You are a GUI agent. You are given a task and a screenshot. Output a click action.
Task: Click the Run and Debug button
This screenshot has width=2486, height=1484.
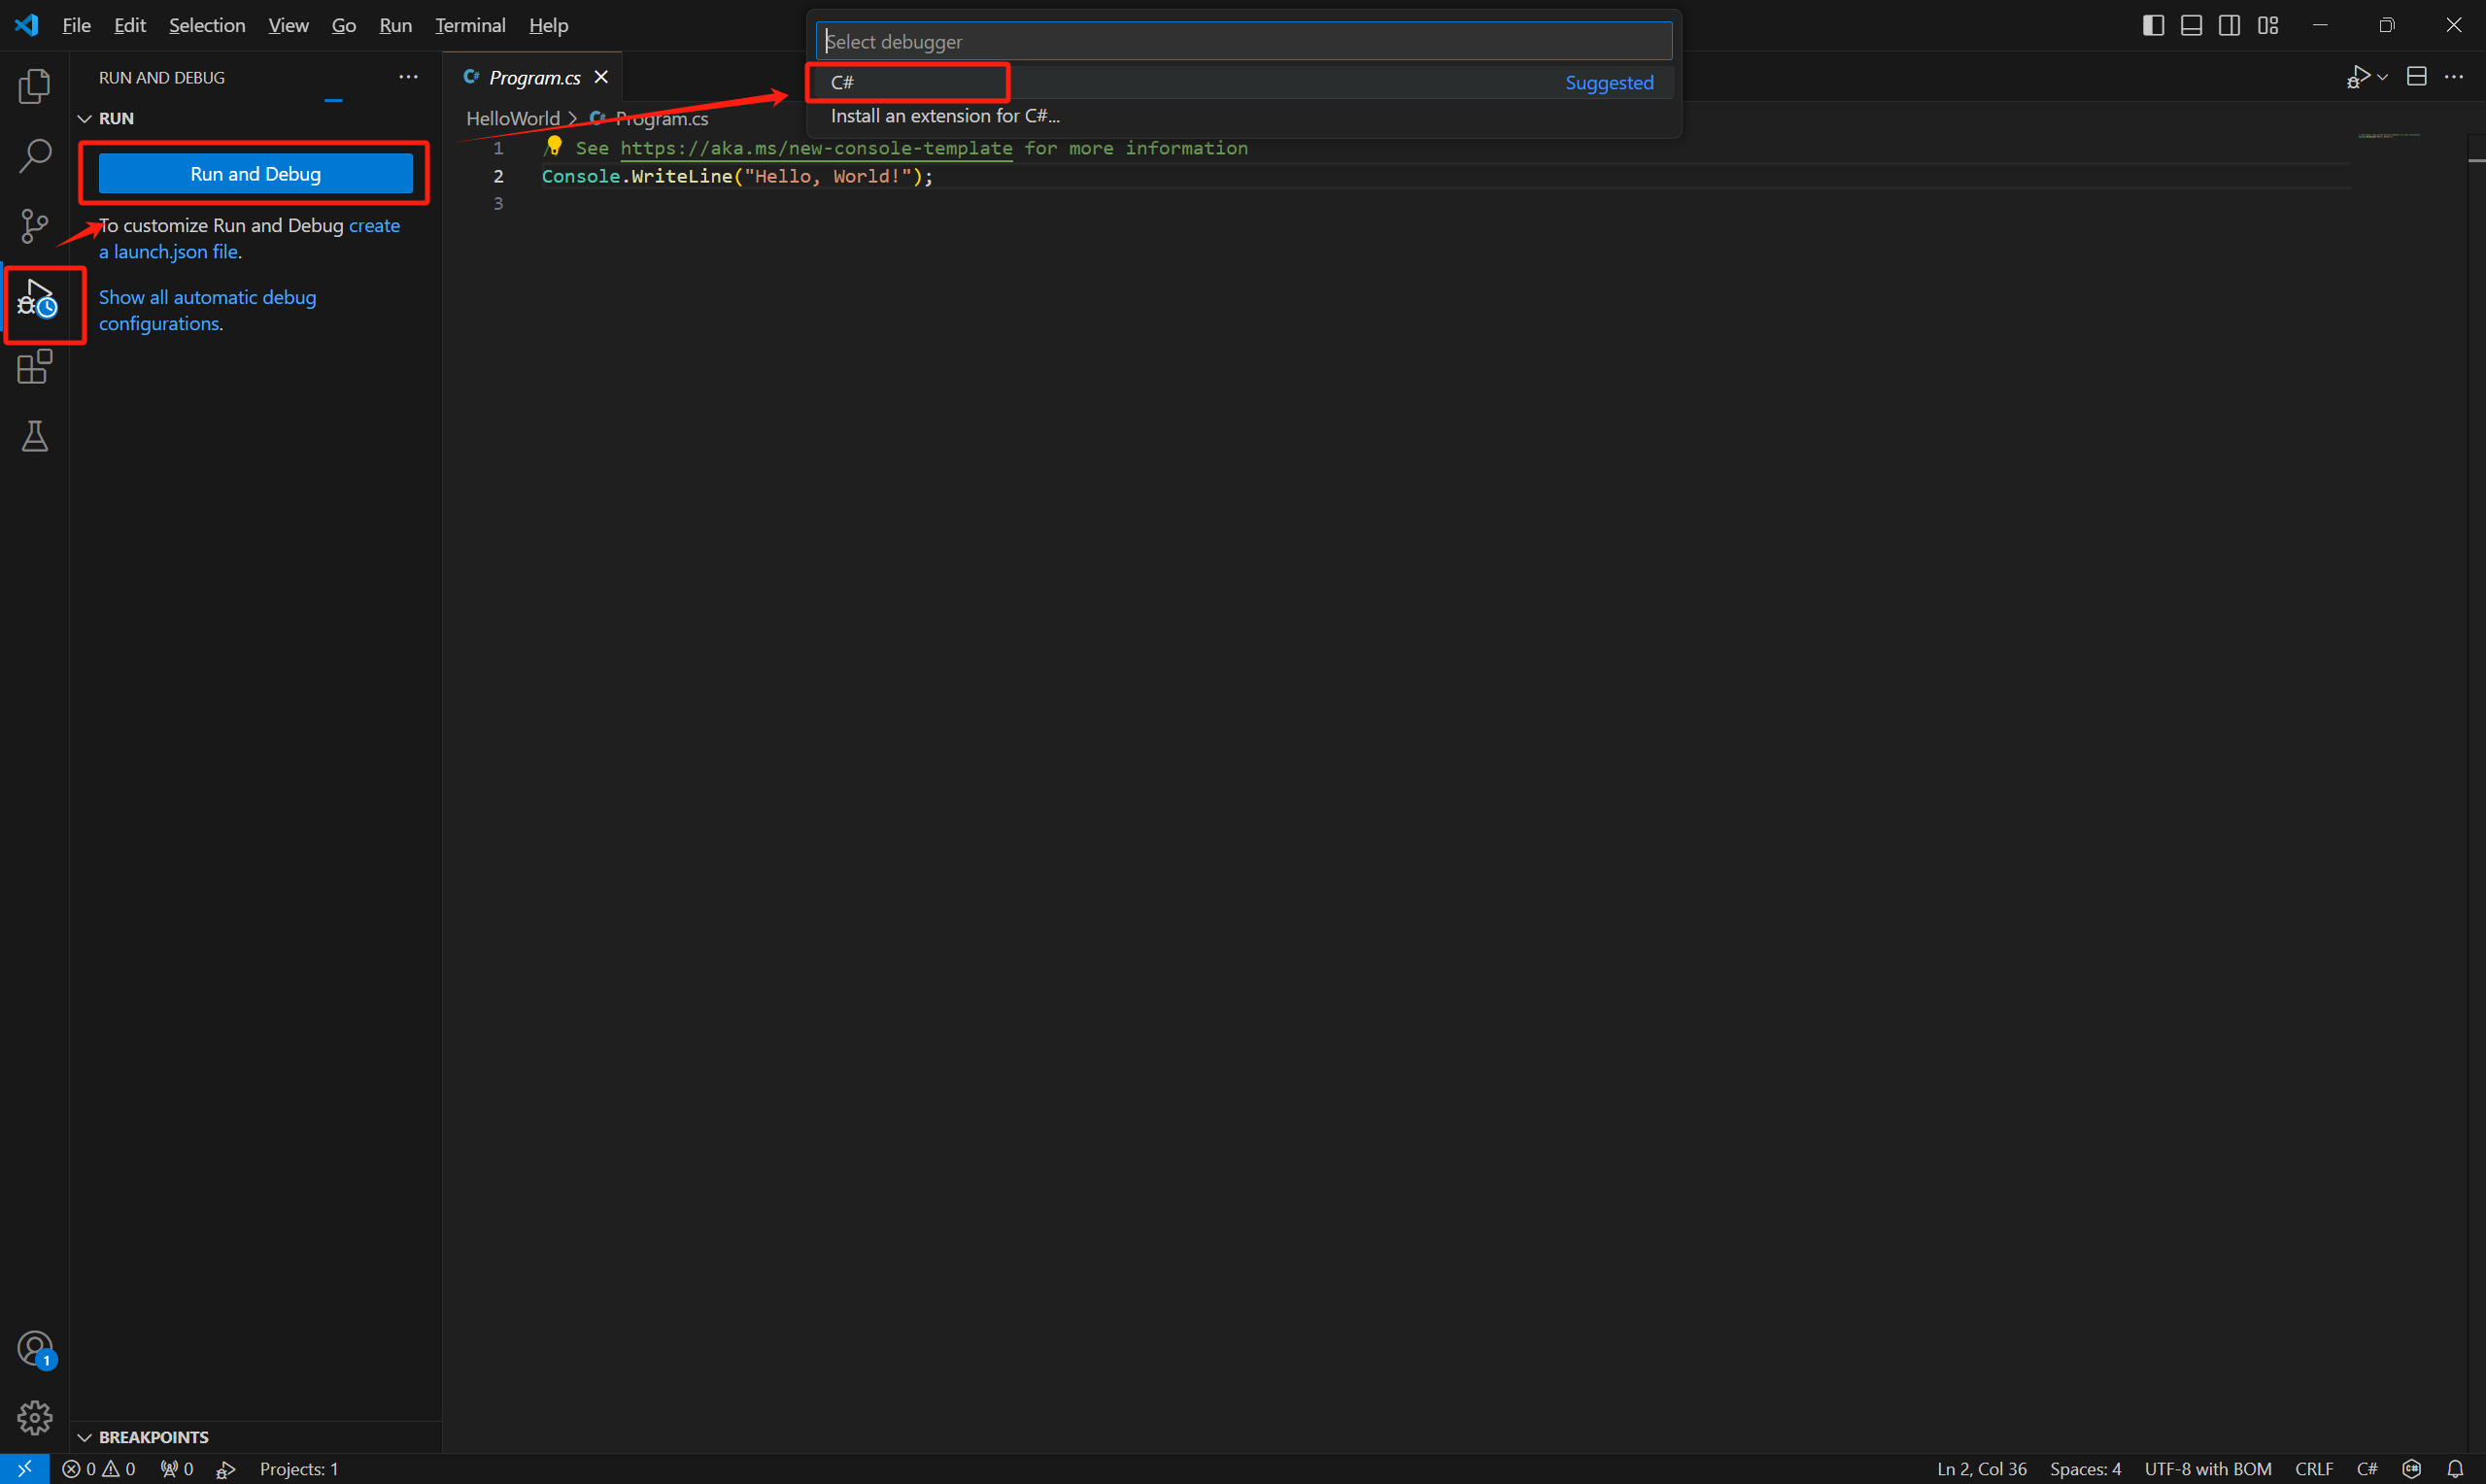[x=256, y=174]
